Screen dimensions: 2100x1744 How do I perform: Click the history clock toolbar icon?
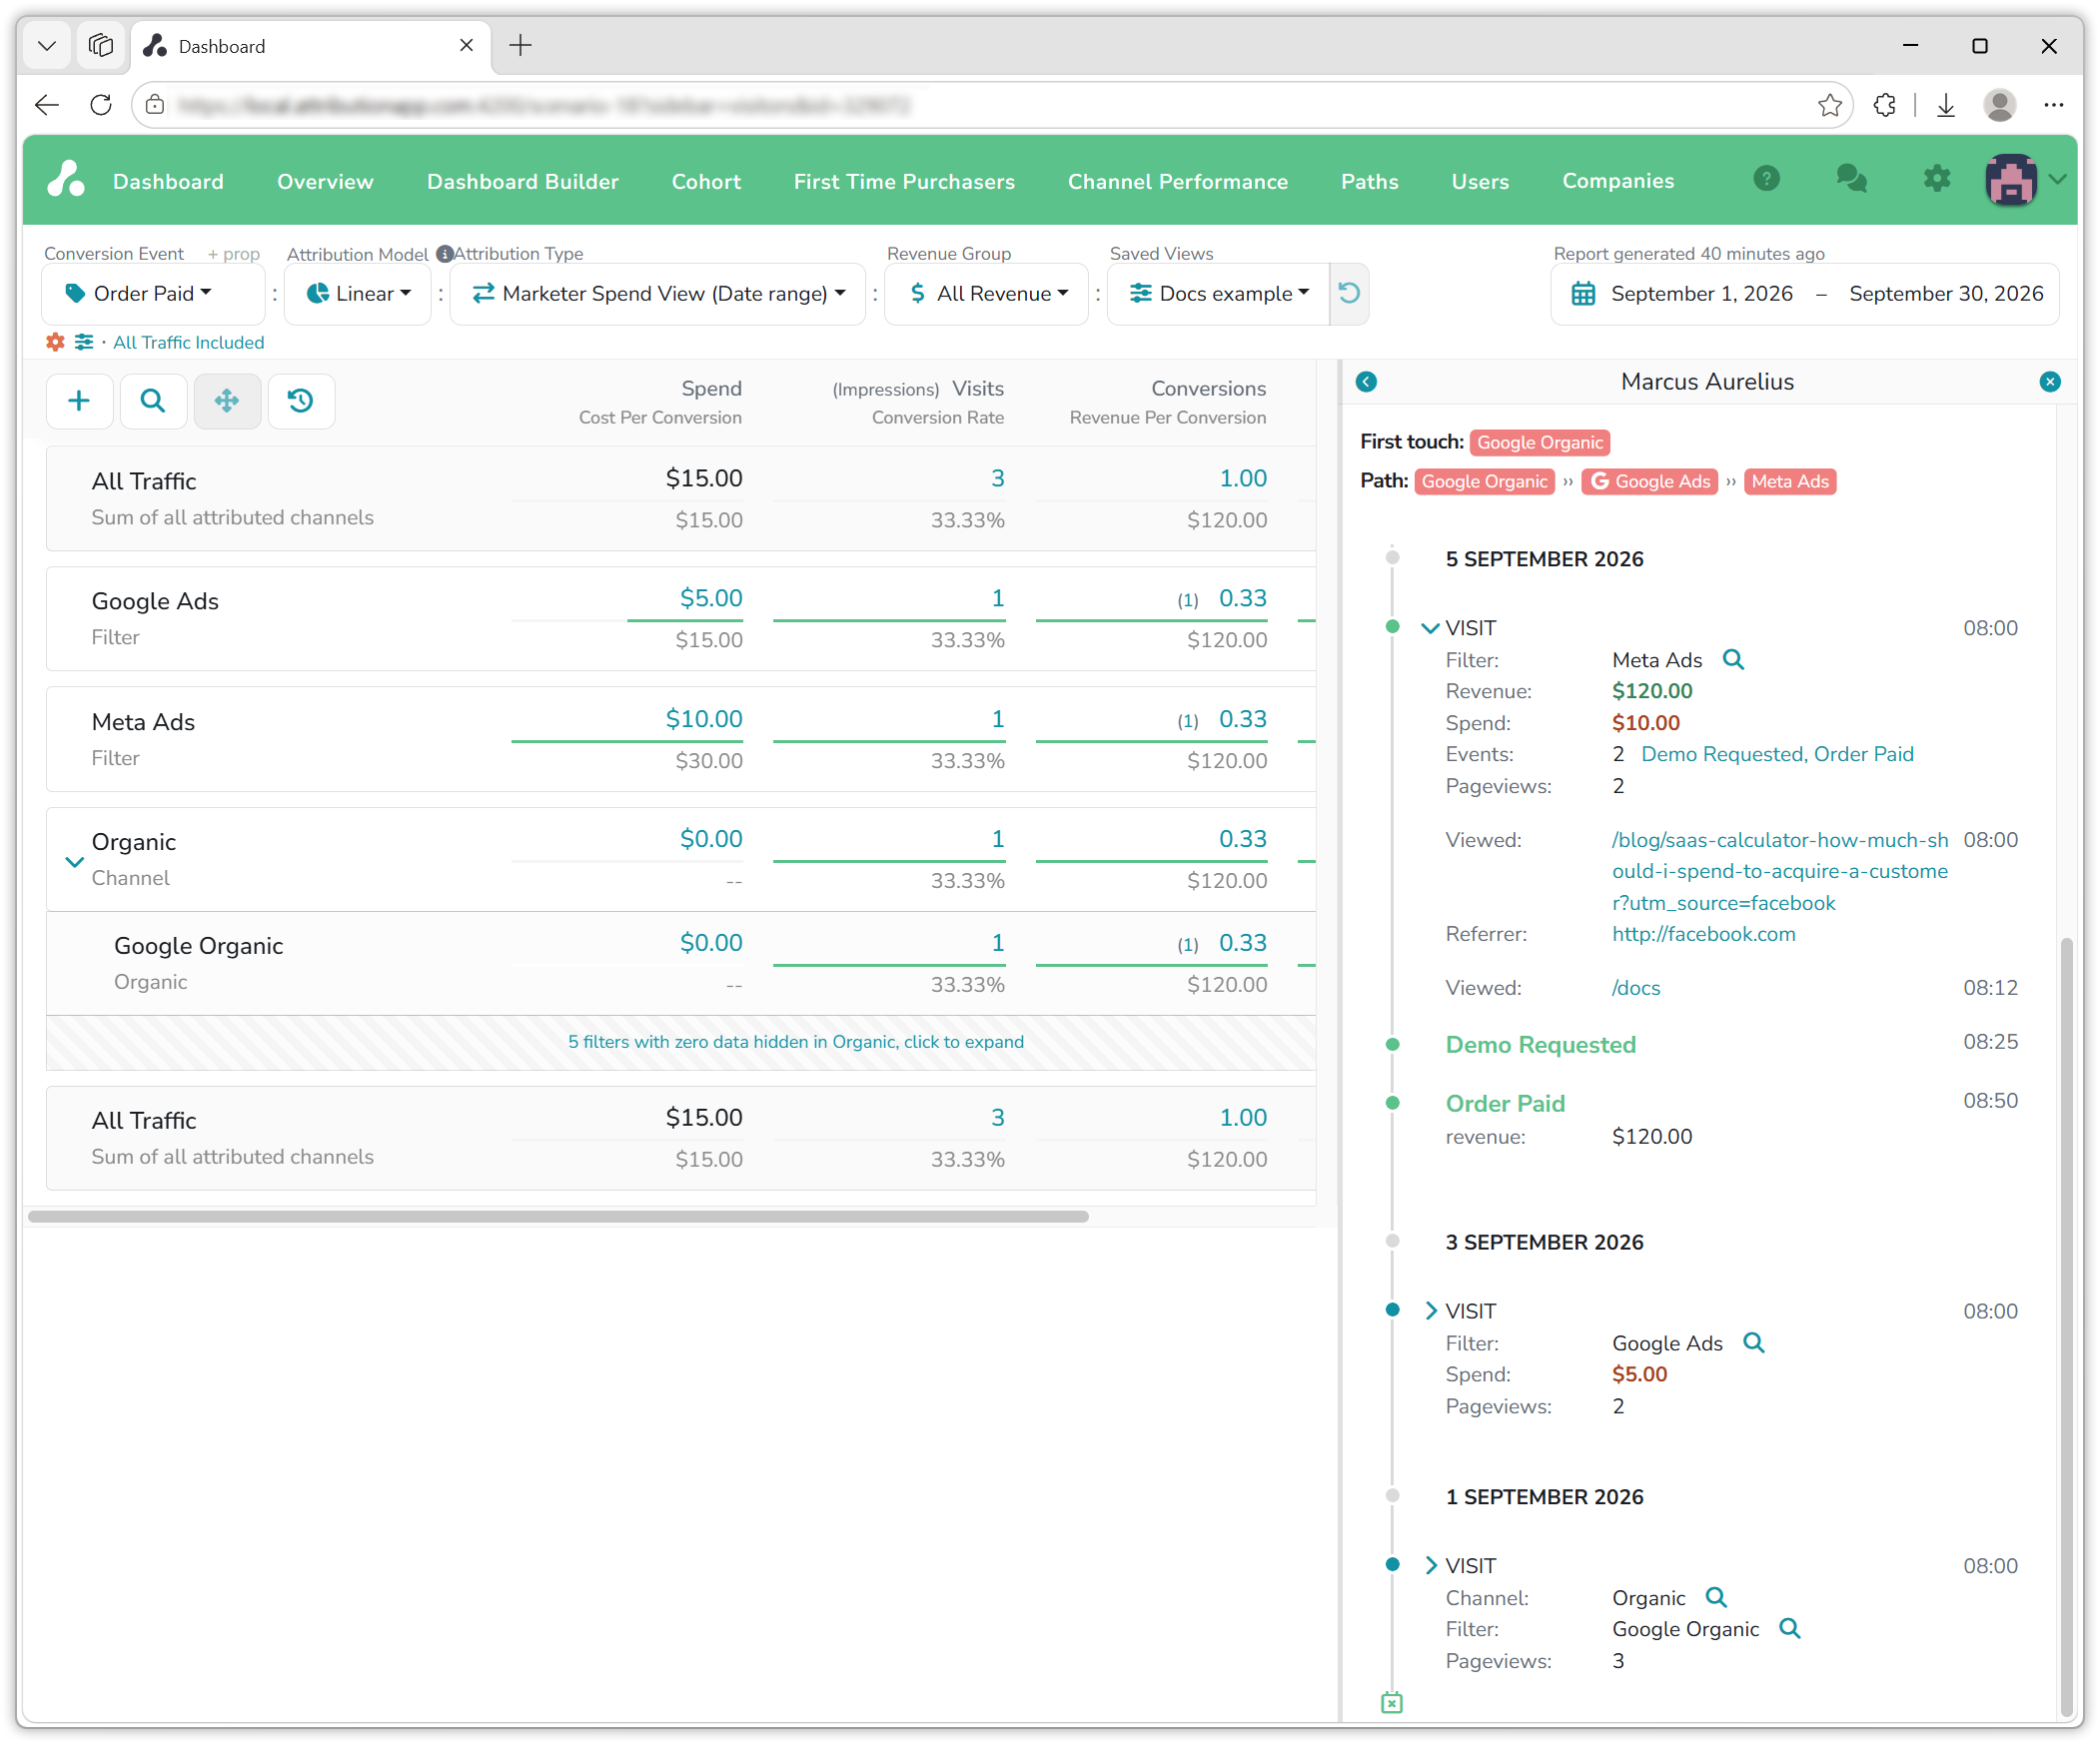(x=301, y=401)
